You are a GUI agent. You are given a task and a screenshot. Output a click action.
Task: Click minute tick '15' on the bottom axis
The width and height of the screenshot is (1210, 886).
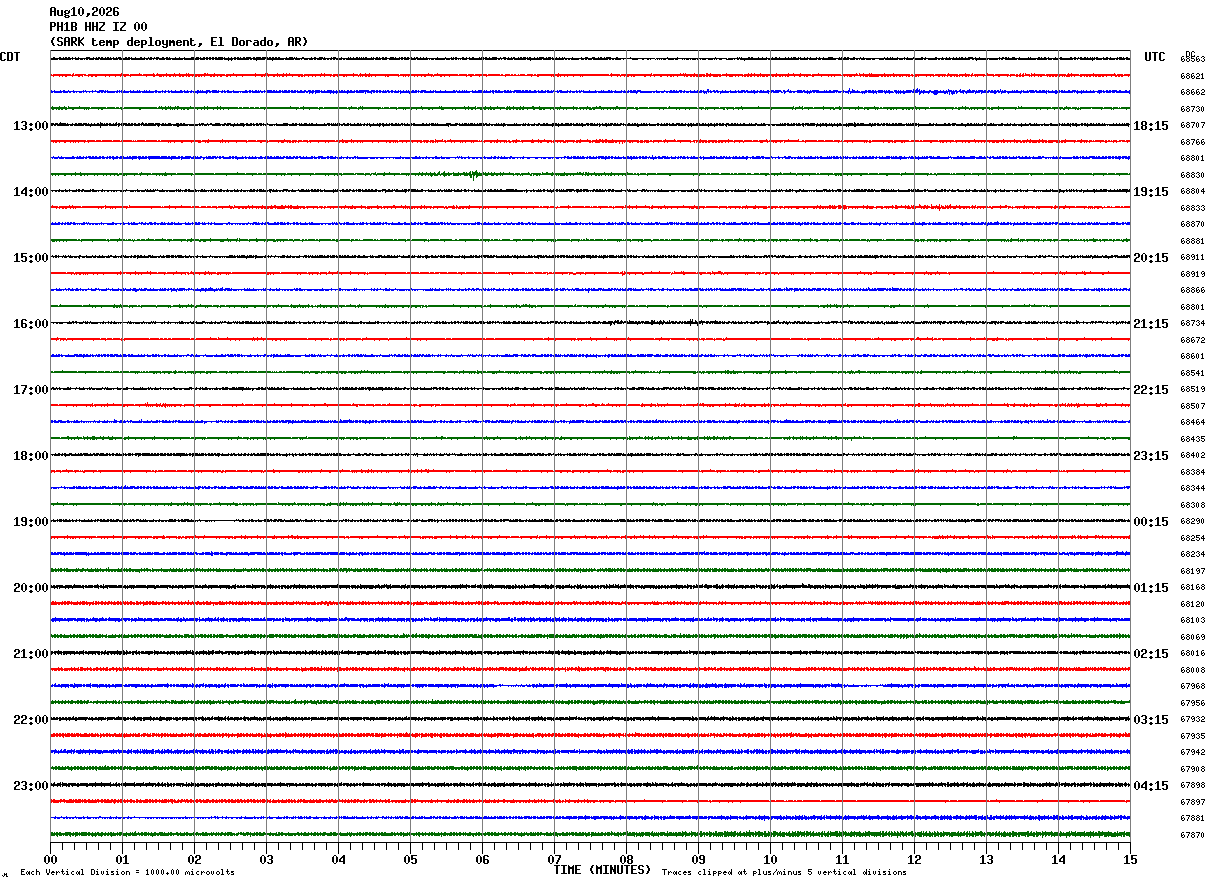pos(1130,859)
